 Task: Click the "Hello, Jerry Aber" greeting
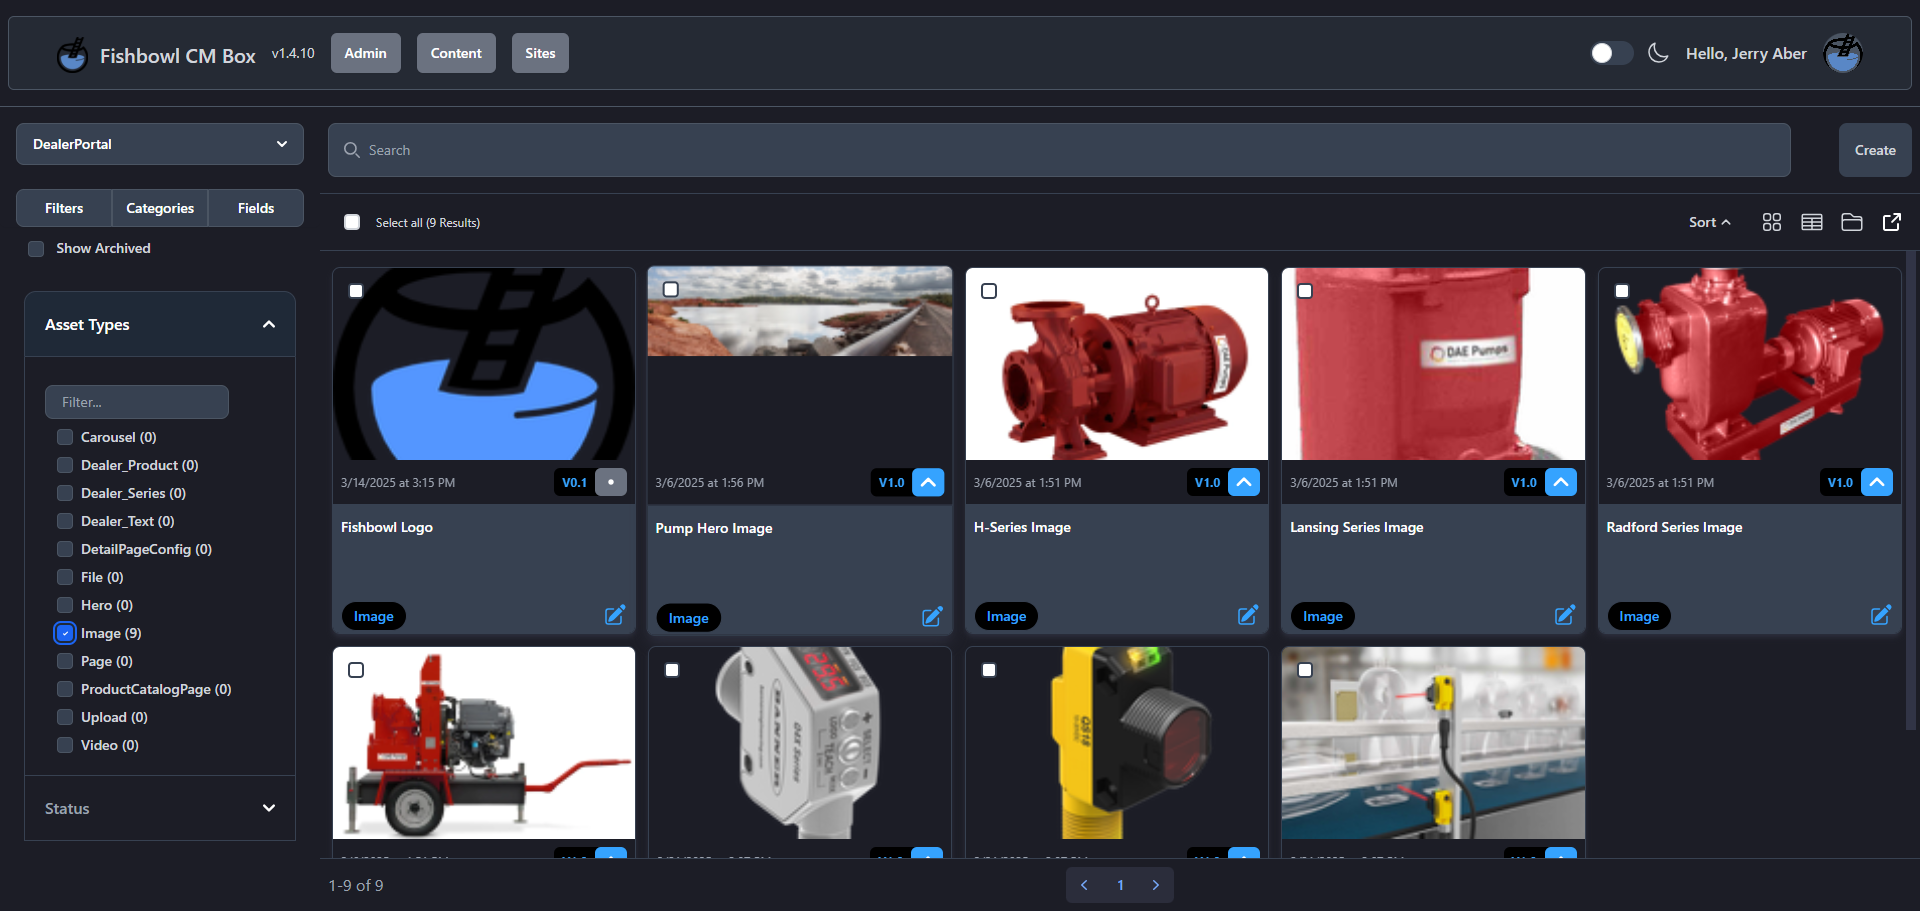pos(1746,54)
